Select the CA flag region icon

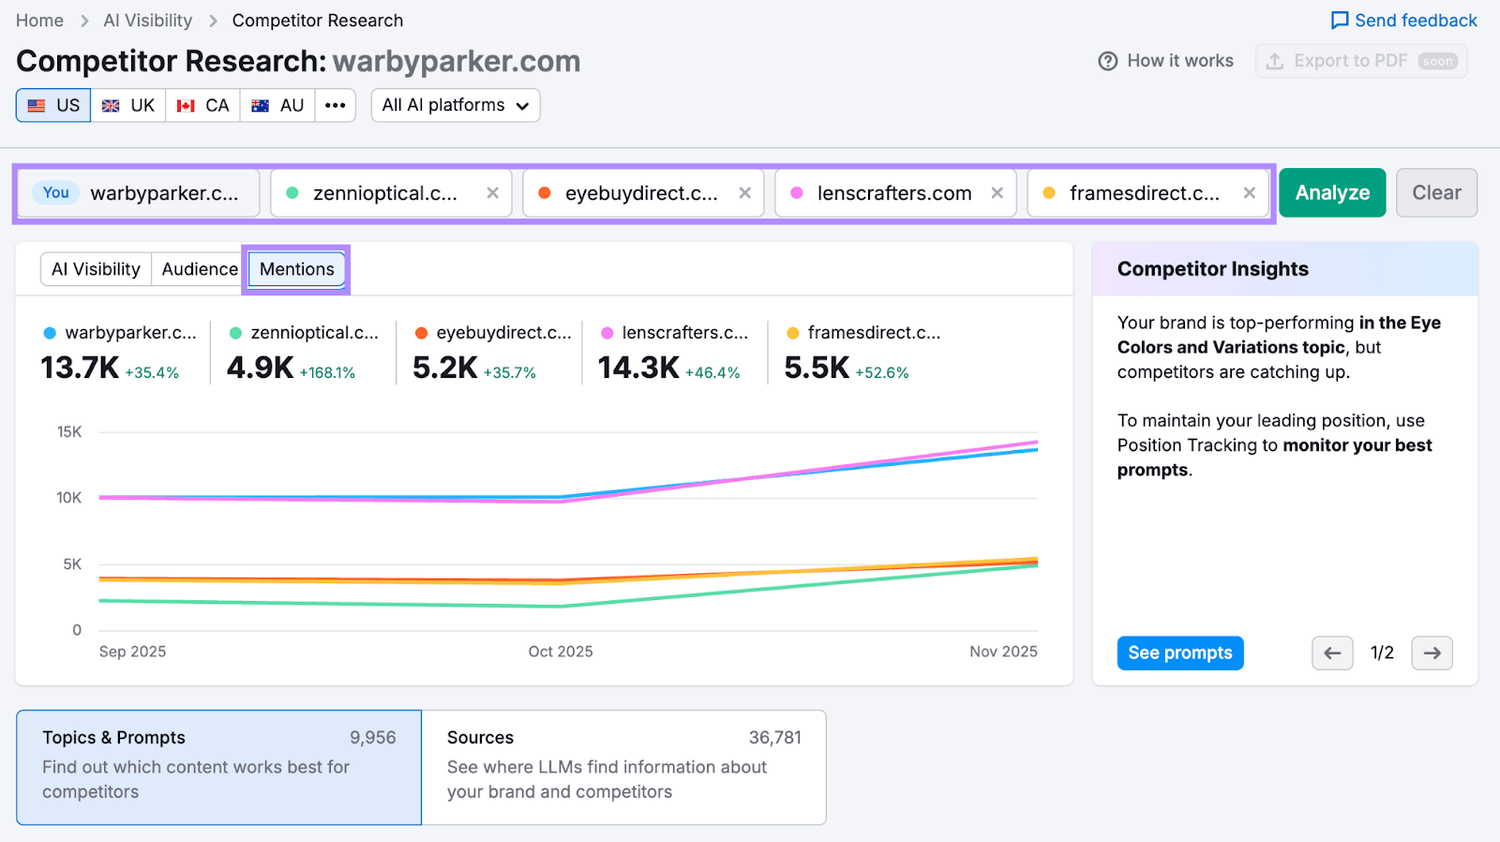click(187, 105)
